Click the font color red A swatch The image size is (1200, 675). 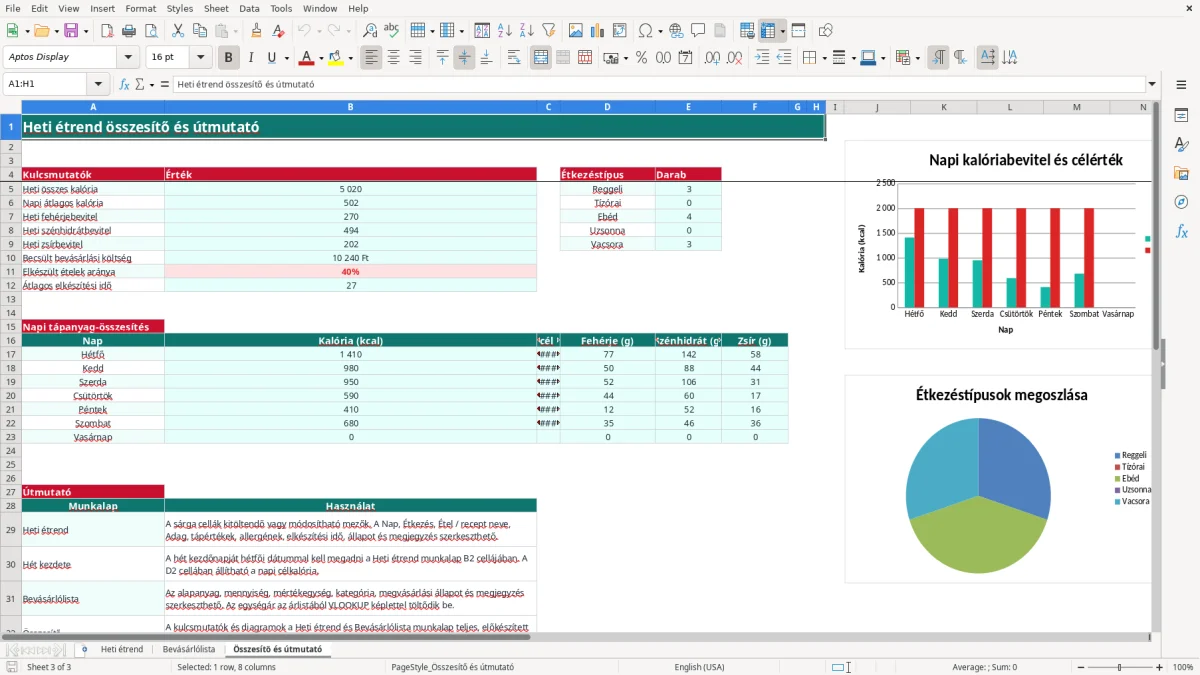306,58
